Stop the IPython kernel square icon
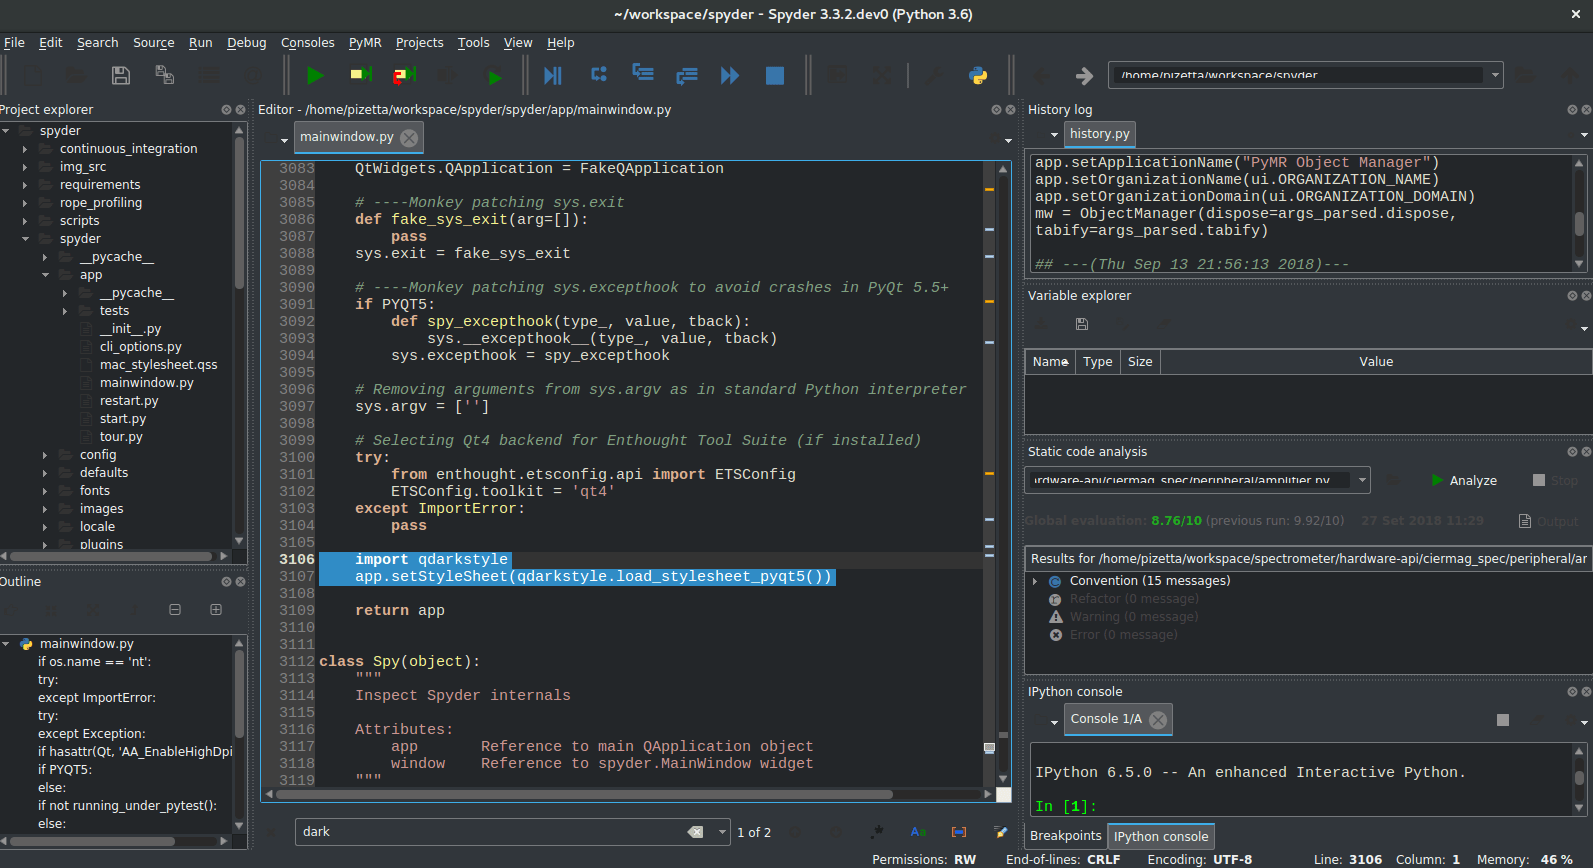Viewport: 1593px width, 868px height. [x=1502, y=720]
